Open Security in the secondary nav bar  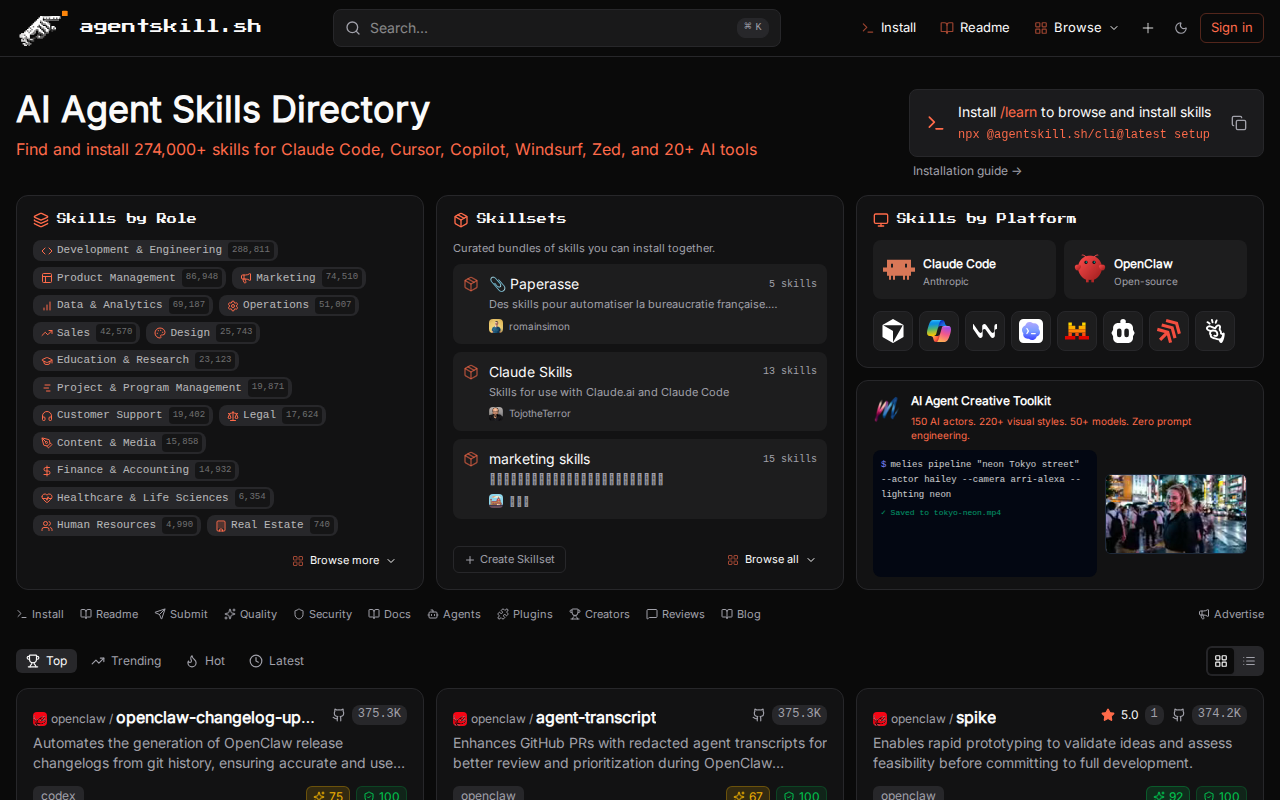[x=322, y=614]
